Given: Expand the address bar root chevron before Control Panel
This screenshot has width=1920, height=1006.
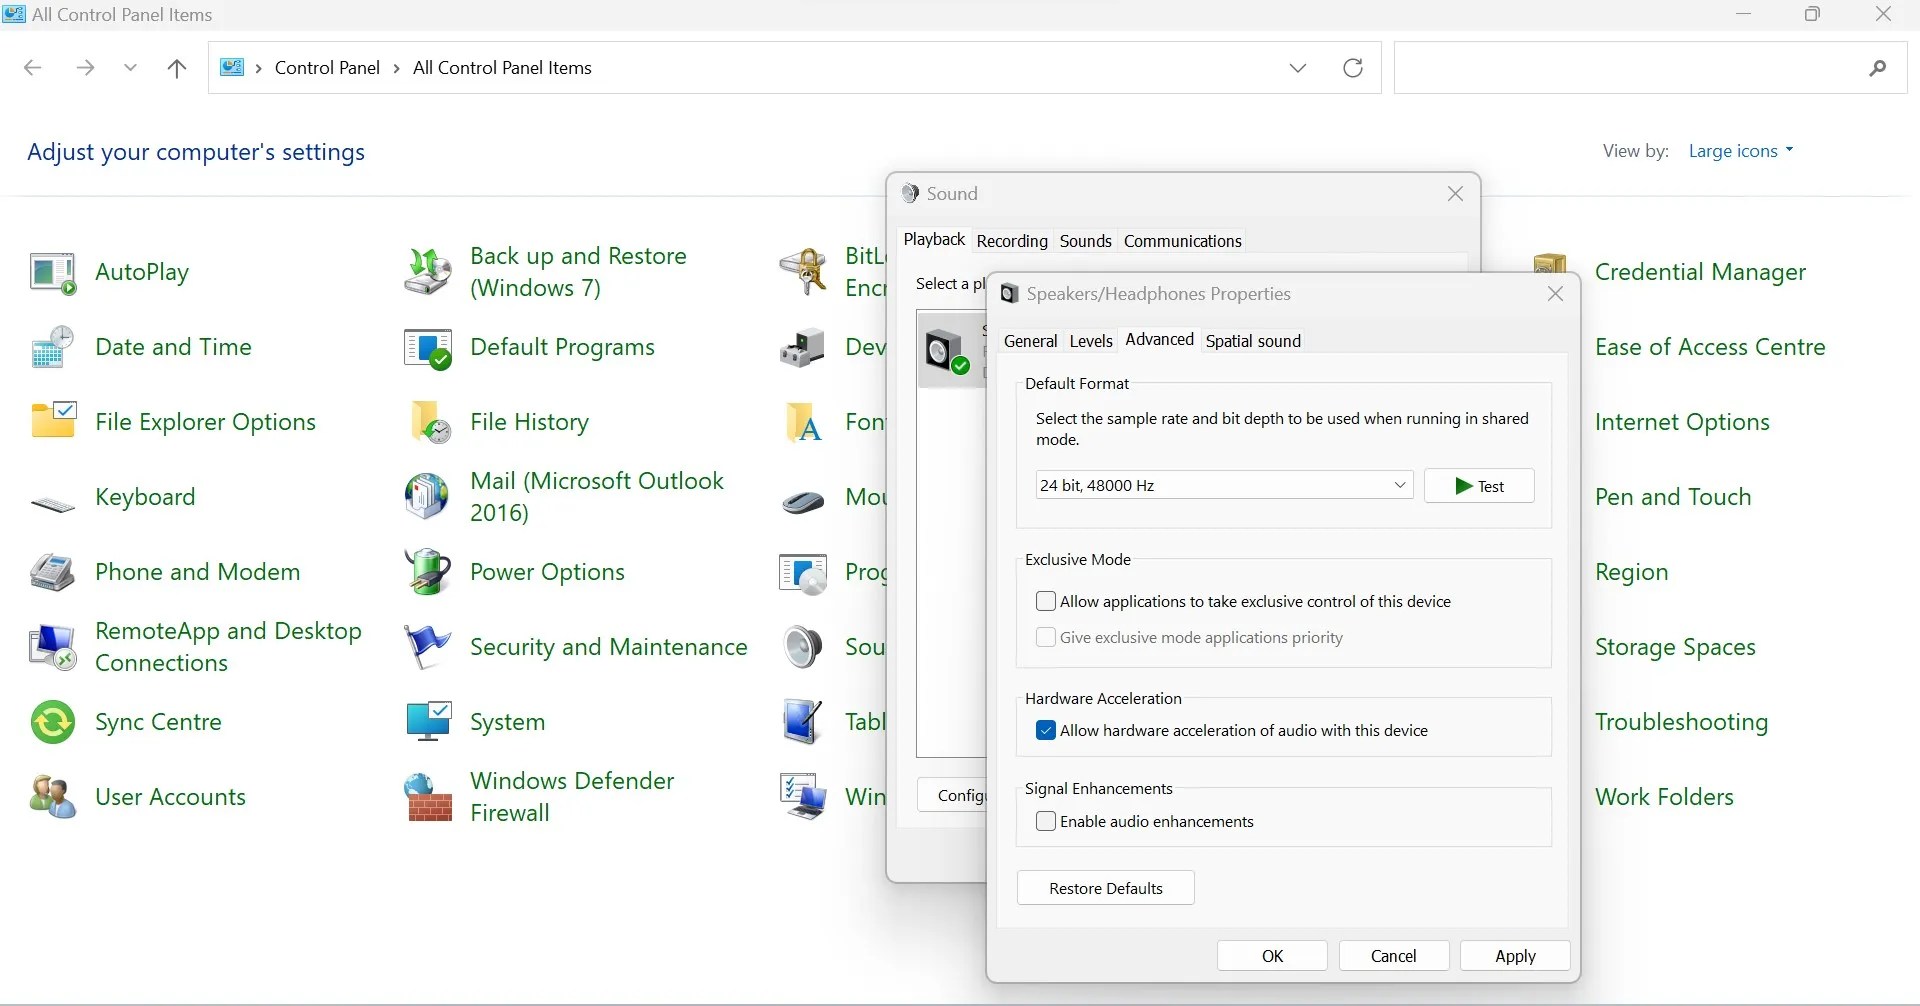Looking at the screenshot, I should [x=259, y=68].
